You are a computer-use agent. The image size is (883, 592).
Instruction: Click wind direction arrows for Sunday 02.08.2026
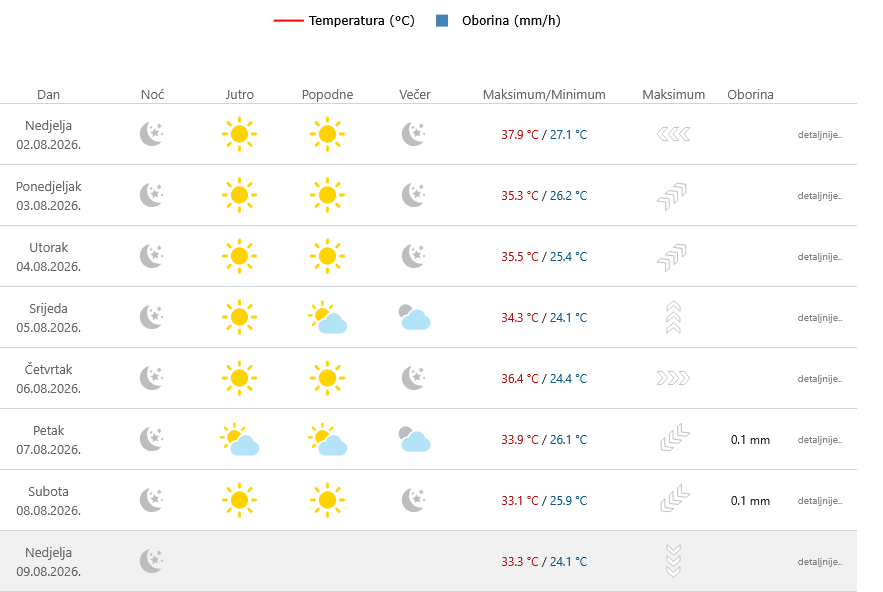[674, 134]
